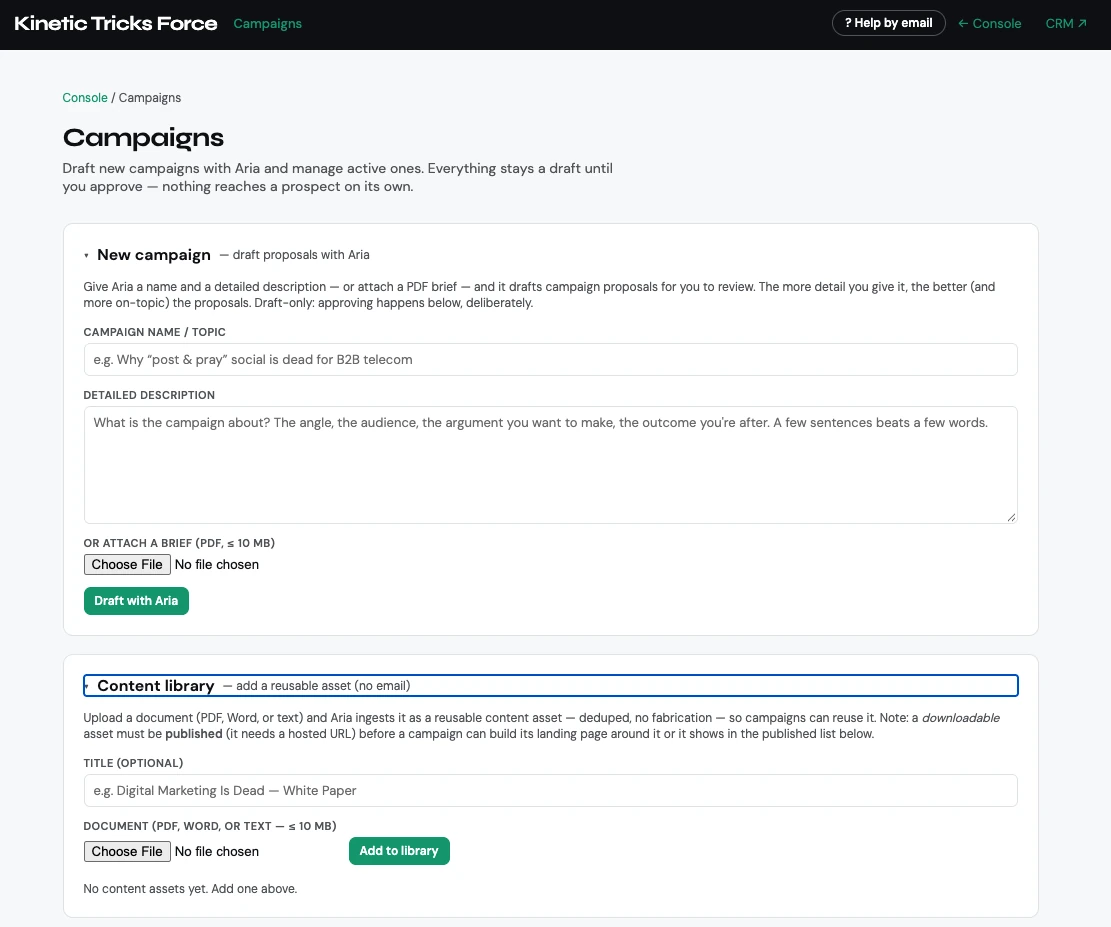Open the Help by email button

point(889,23)
